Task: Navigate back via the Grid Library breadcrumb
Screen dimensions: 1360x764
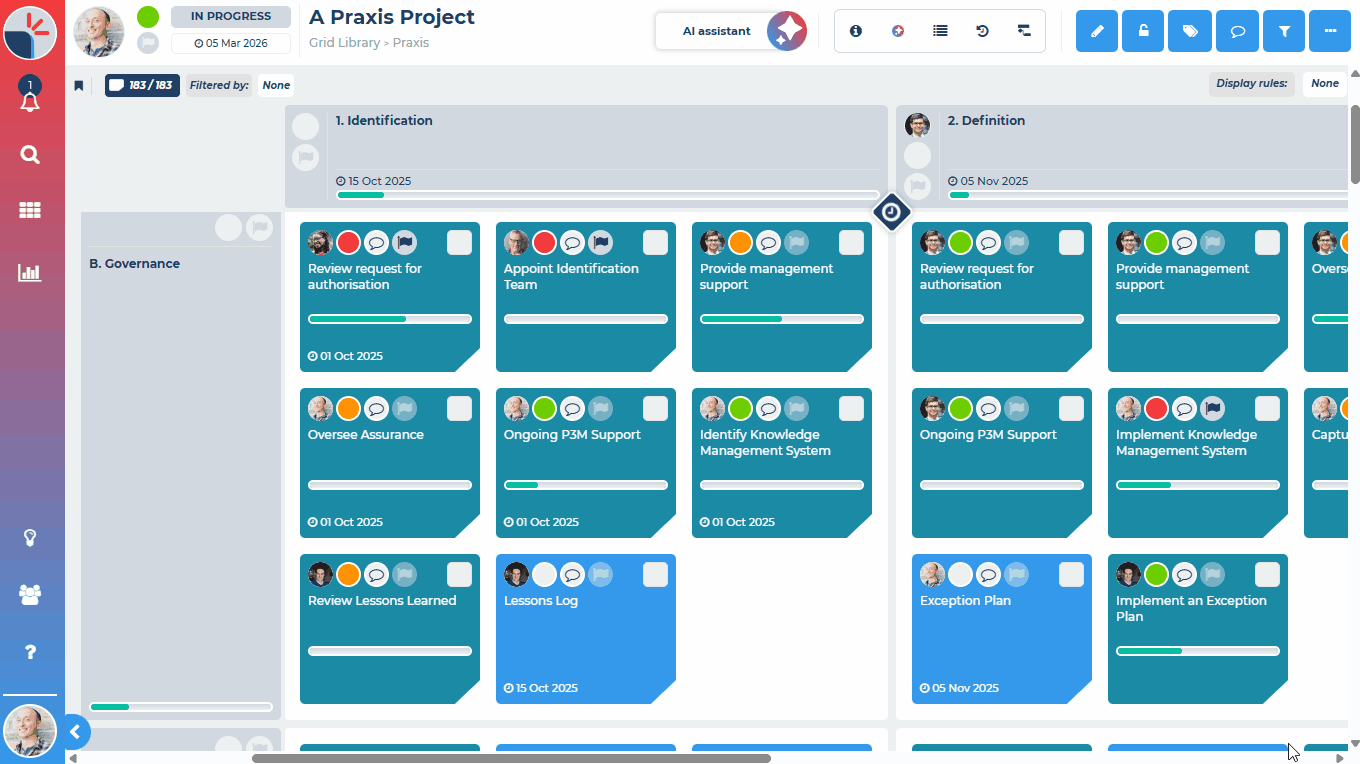Action: click(x=345, y=43)
